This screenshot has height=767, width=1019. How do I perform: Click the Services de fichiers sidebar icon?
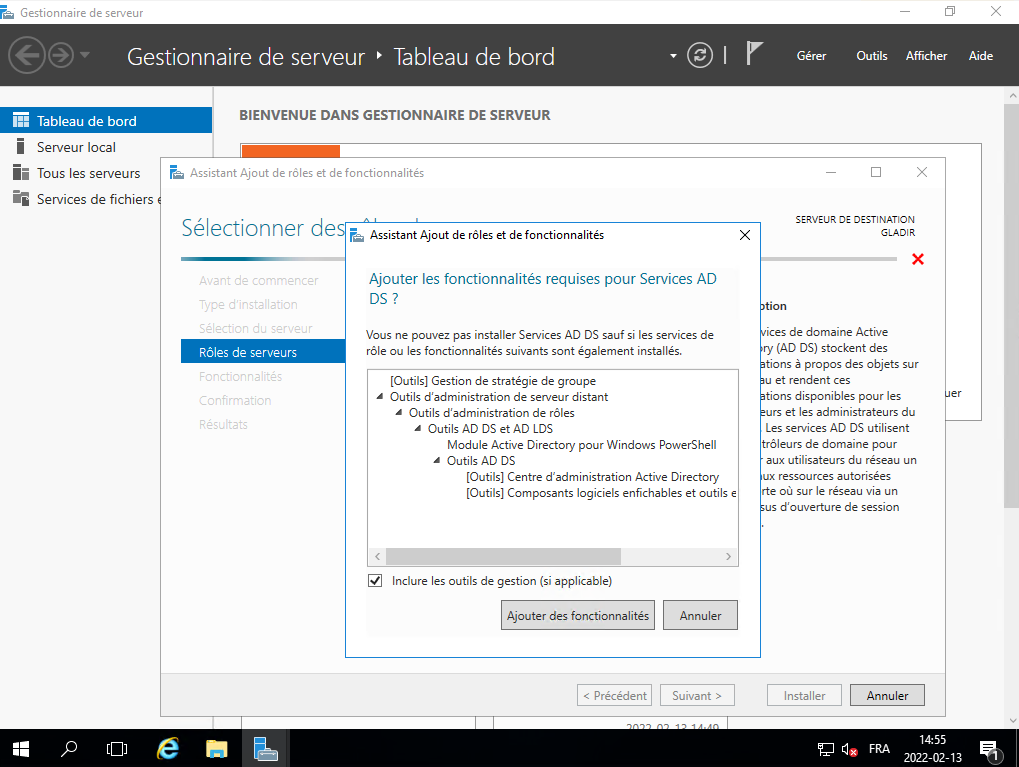(21, 198)
